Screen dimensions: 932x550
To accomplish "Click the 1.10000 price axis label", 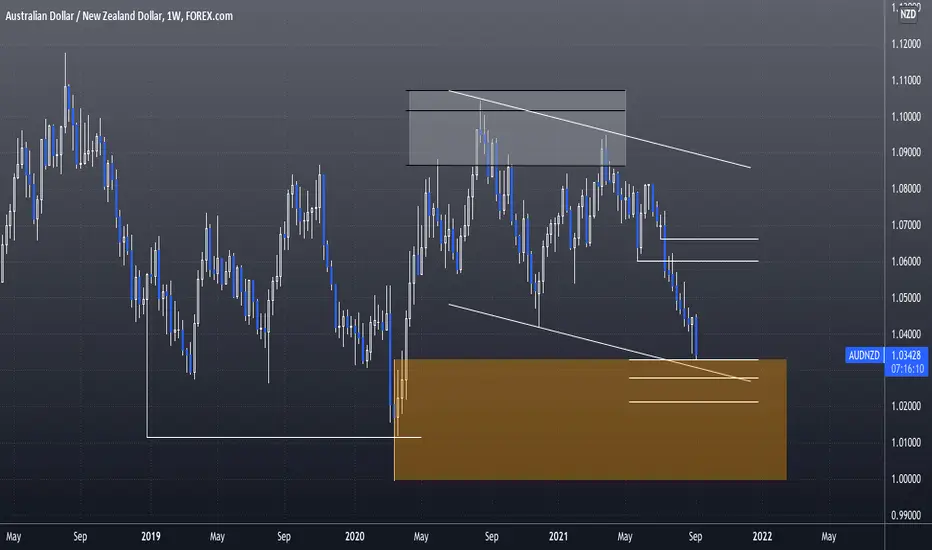I will 906,117.
